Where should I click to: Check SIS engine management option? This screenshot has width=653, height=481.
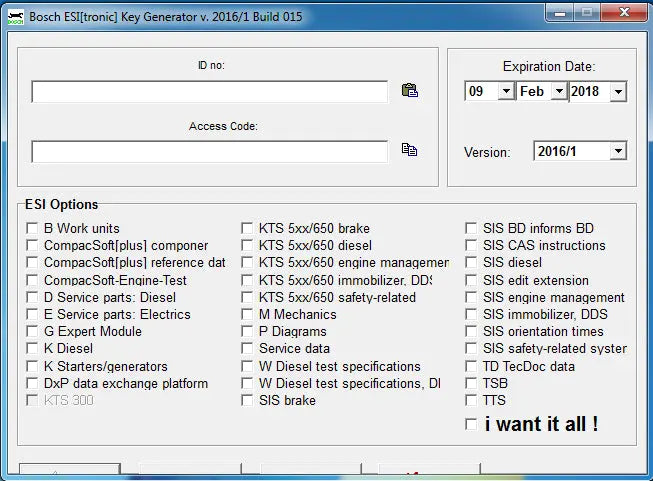click(x=471, y=297)
